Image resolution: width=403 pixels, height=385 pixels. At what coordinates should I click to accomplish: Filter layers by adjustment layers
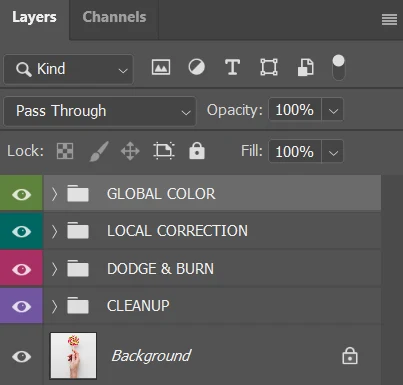tap(197, 67)
